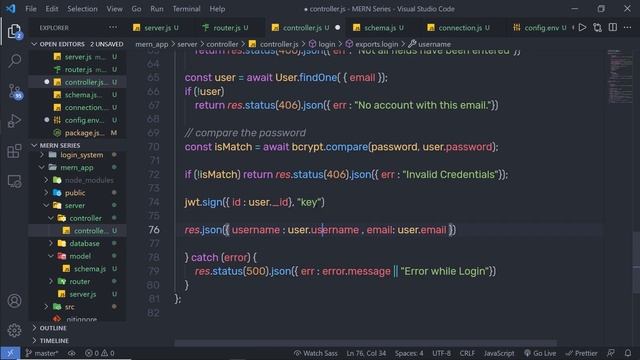
Task: Click the Run Code play icon
Action: [x=582, y=28]
